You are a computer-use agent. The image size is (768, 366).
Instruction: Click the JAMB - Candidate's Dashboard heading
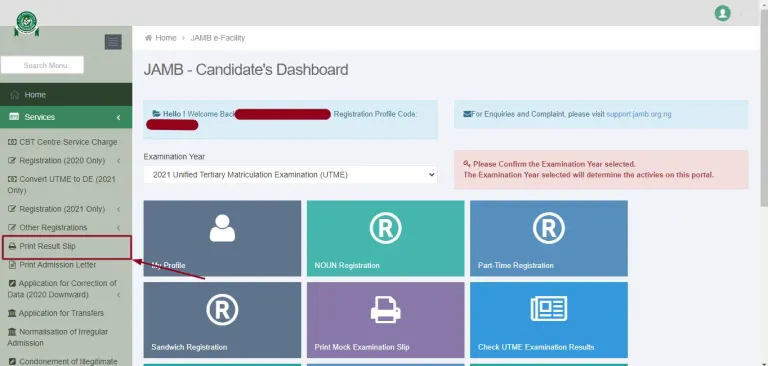pyautogui.click(x=246, y=70)
